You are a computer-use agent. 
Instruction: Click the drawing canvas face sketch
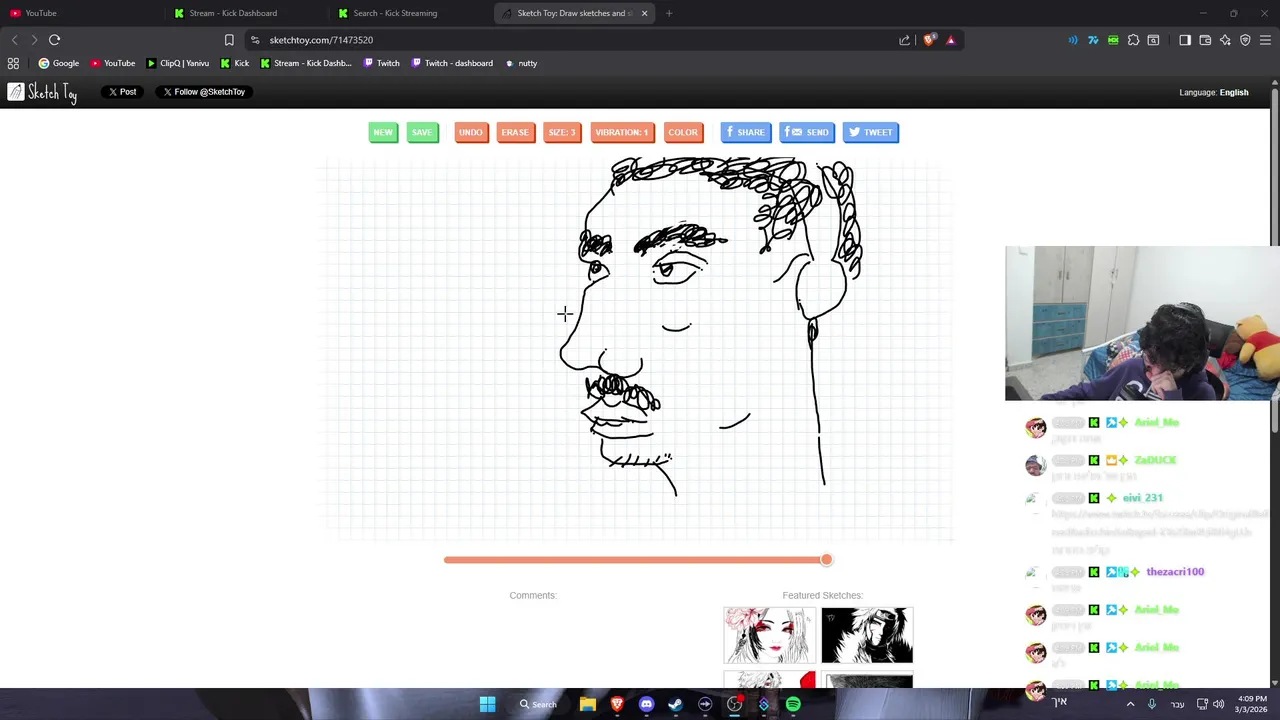tap(710, 325)
